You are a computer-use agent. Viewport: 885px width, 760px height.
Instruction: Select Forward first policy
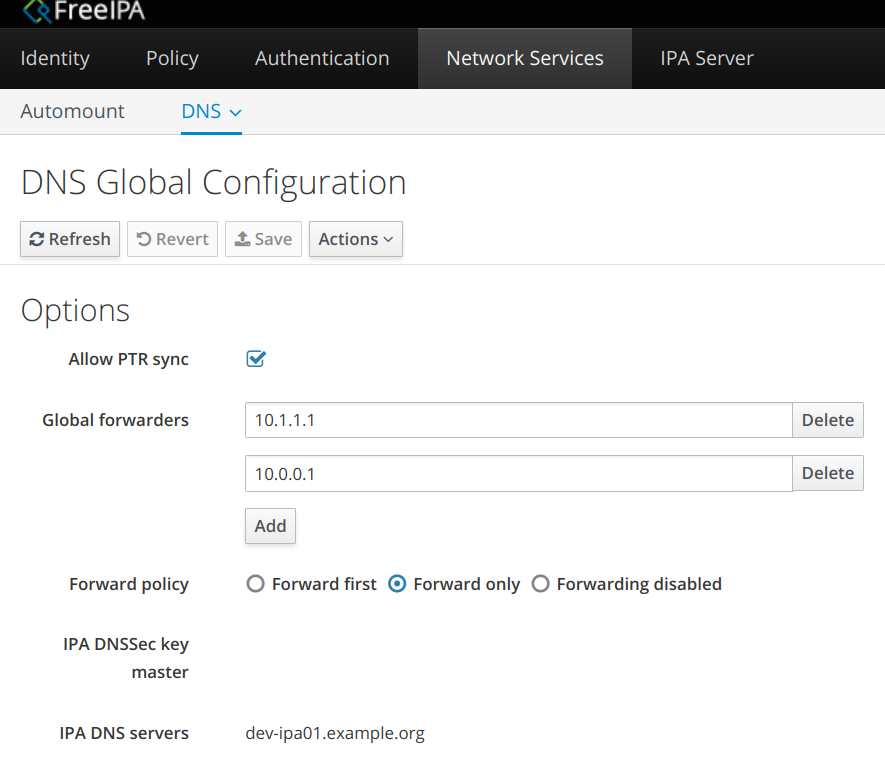point(255,583)
